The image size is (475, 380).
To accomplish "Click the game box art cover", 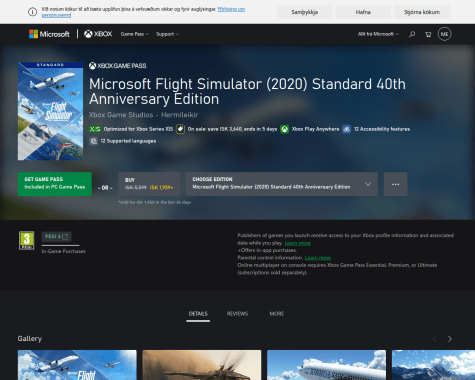I will (50, 111).
